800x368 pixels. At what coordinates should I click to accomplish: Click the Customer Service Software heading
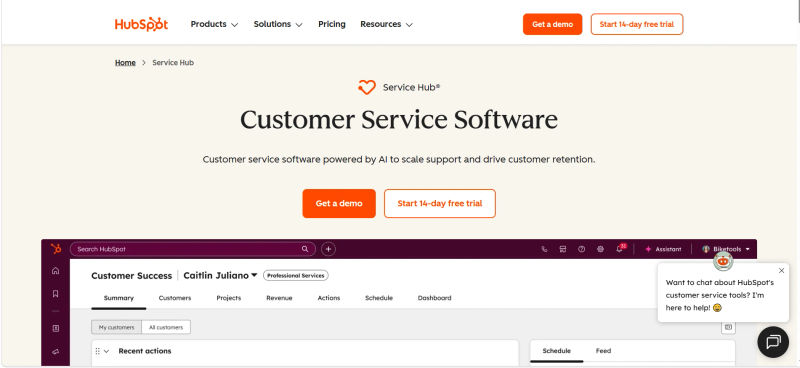(x=399, y=120)
